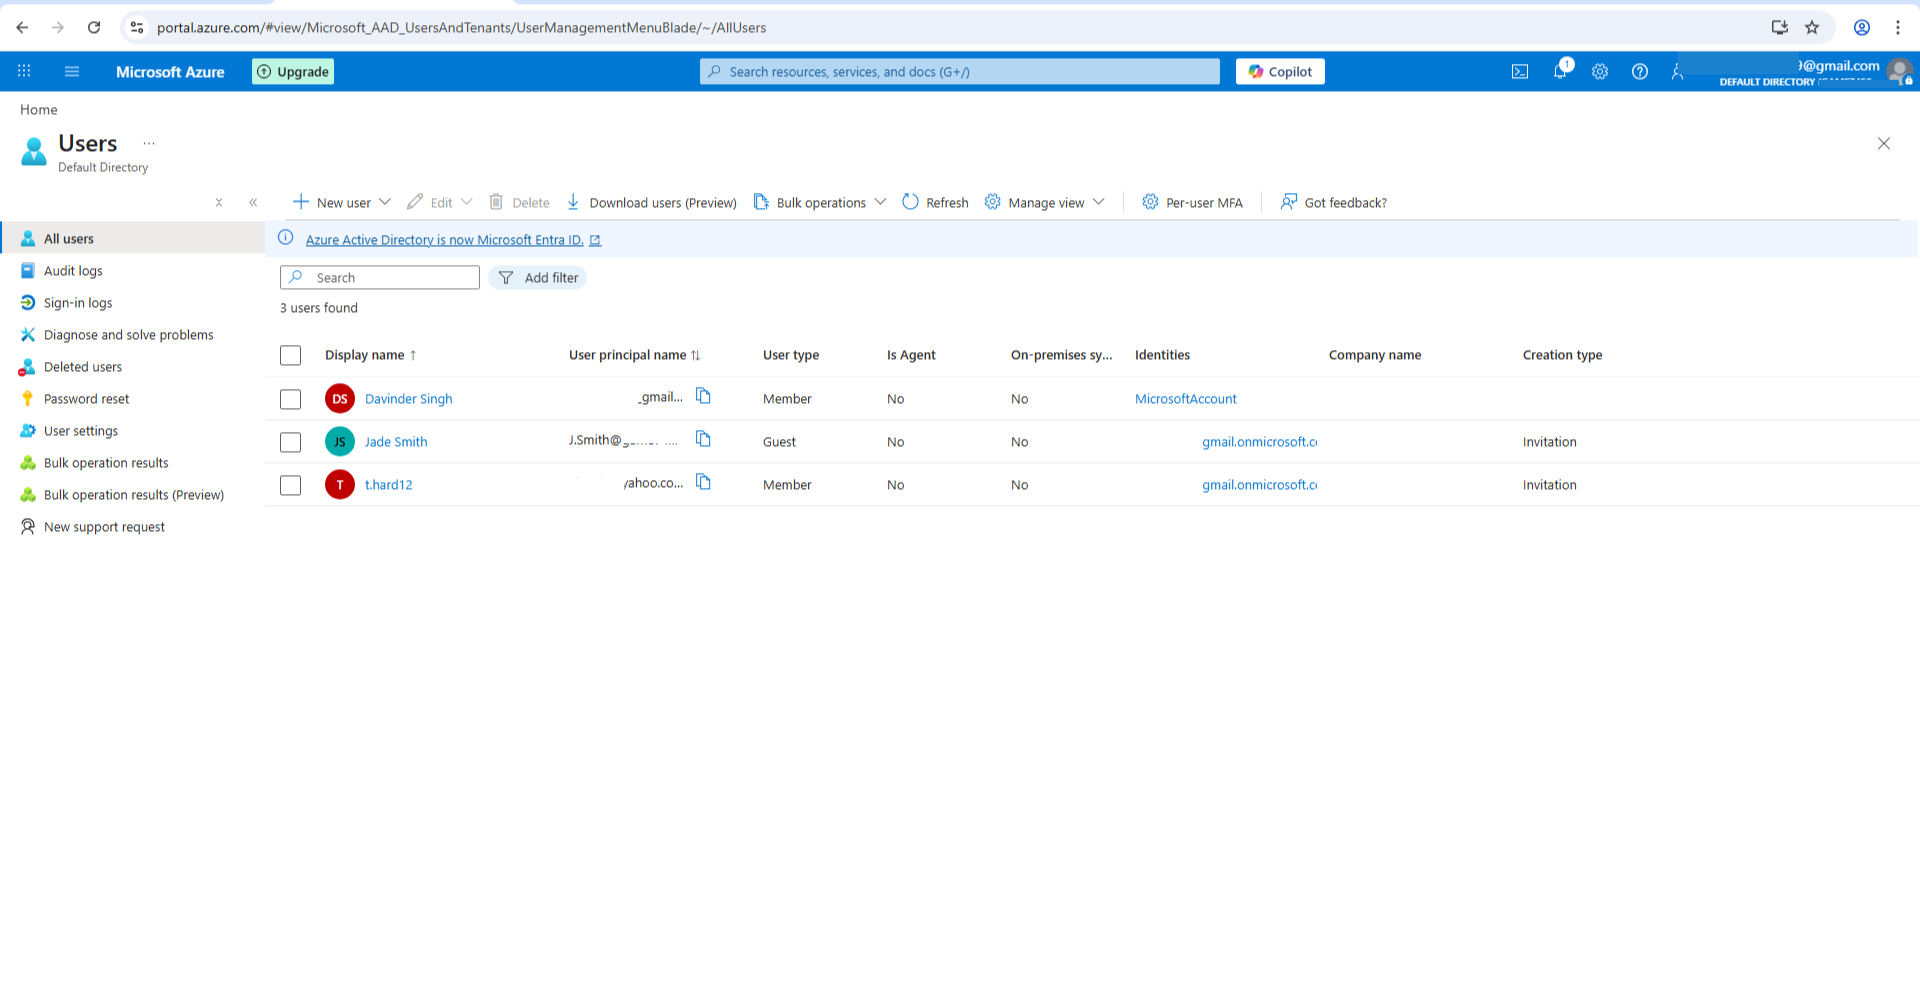This screenshot has width=1920, height=989.
Task: Open All users in the side menu
Action: coord(132,238)
